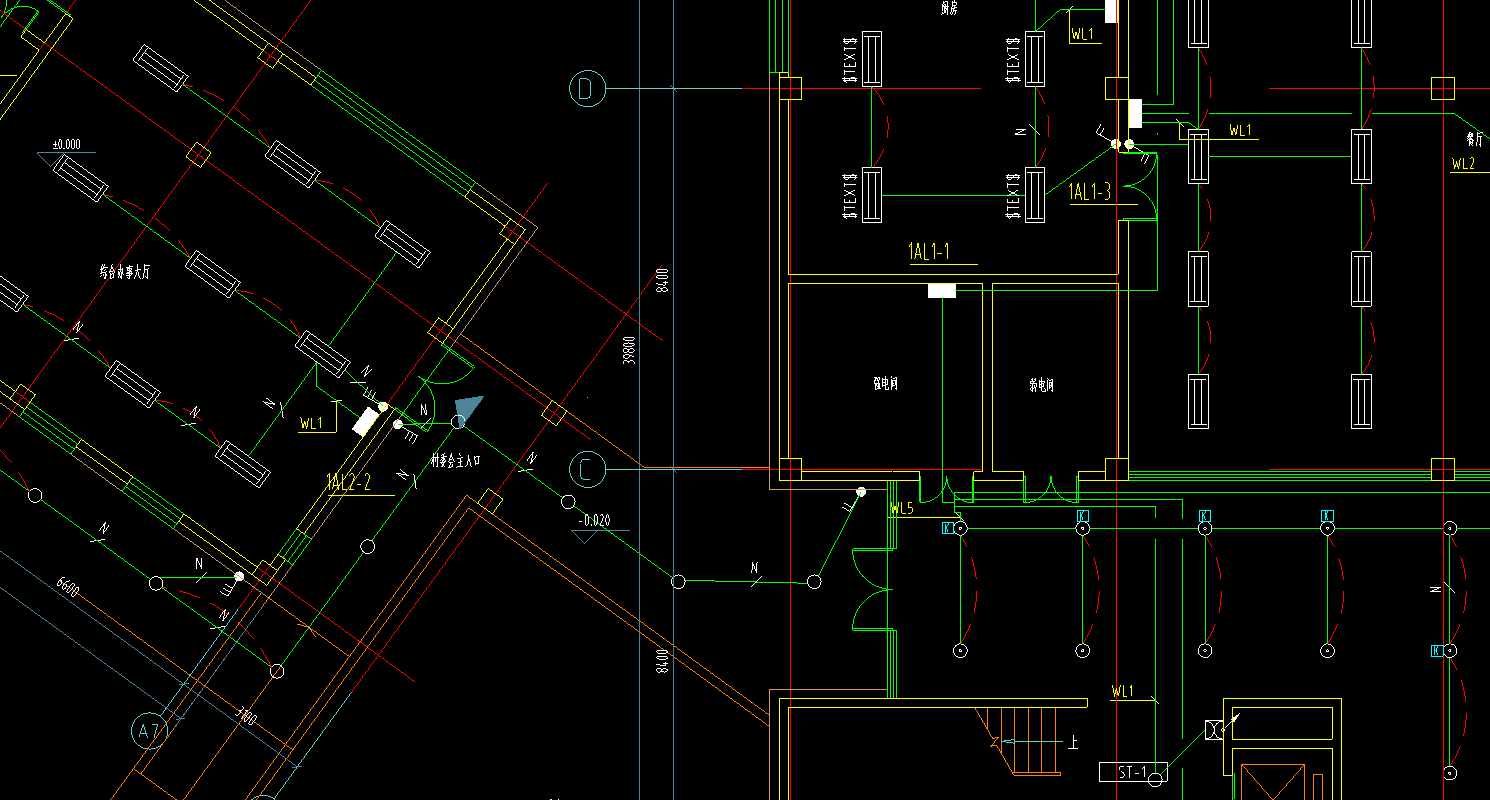Select the -0.020 elevation text
Image resolution: width=1490 pixels, height=800 pixels.
(594, 520)
